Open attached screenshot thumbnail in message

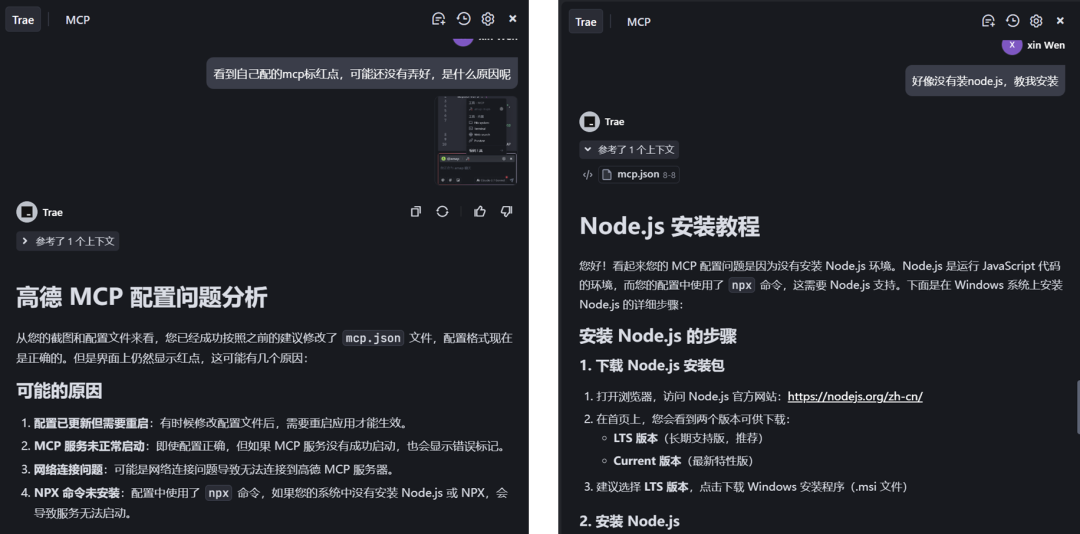click(477, 141)
